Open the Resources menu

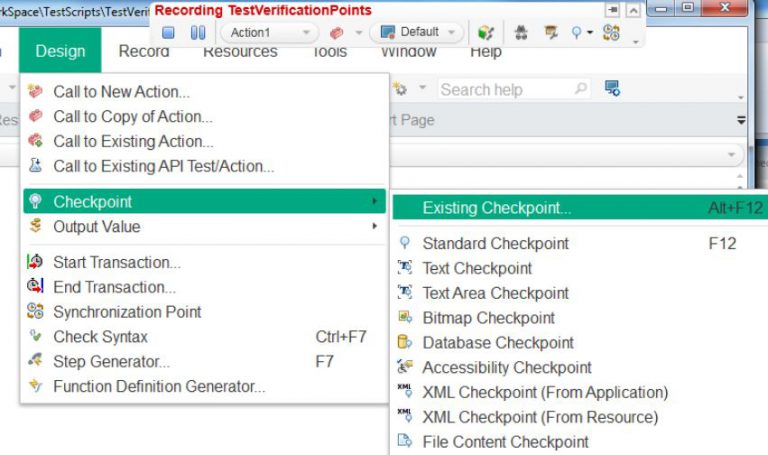click(x=240, y=51)
